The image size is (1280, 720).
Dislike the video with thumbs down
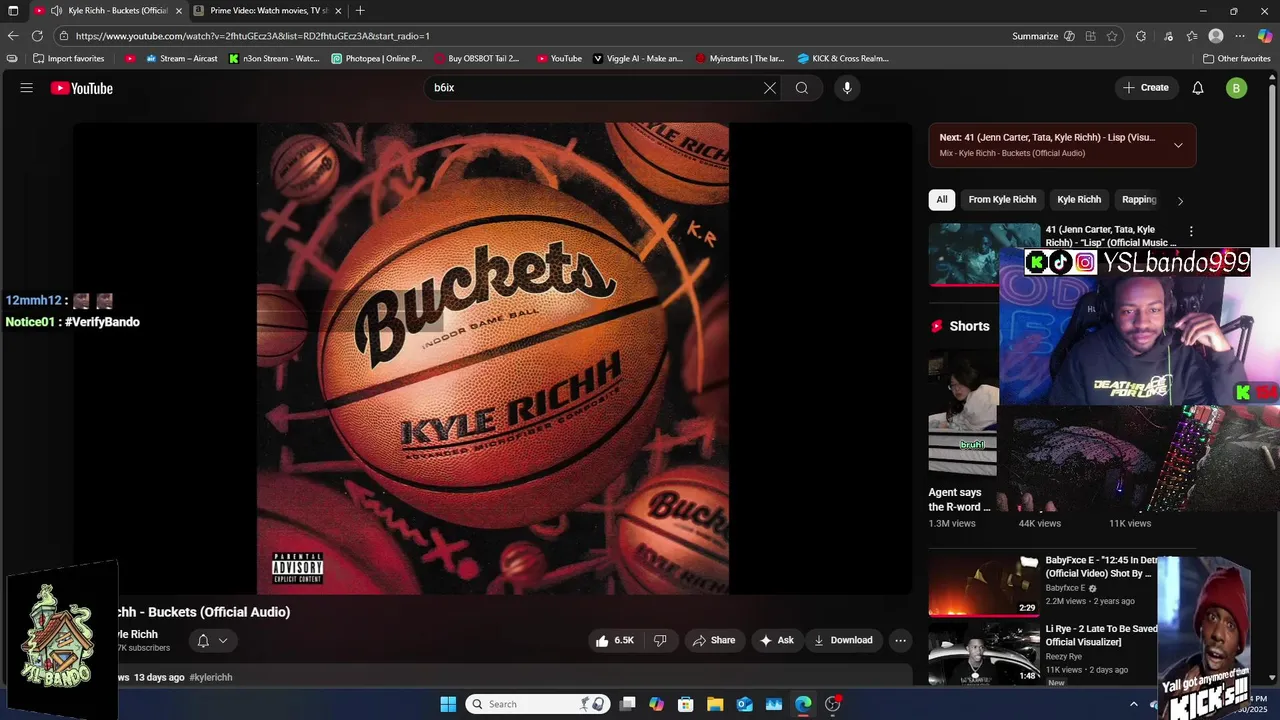coord(660,640)
